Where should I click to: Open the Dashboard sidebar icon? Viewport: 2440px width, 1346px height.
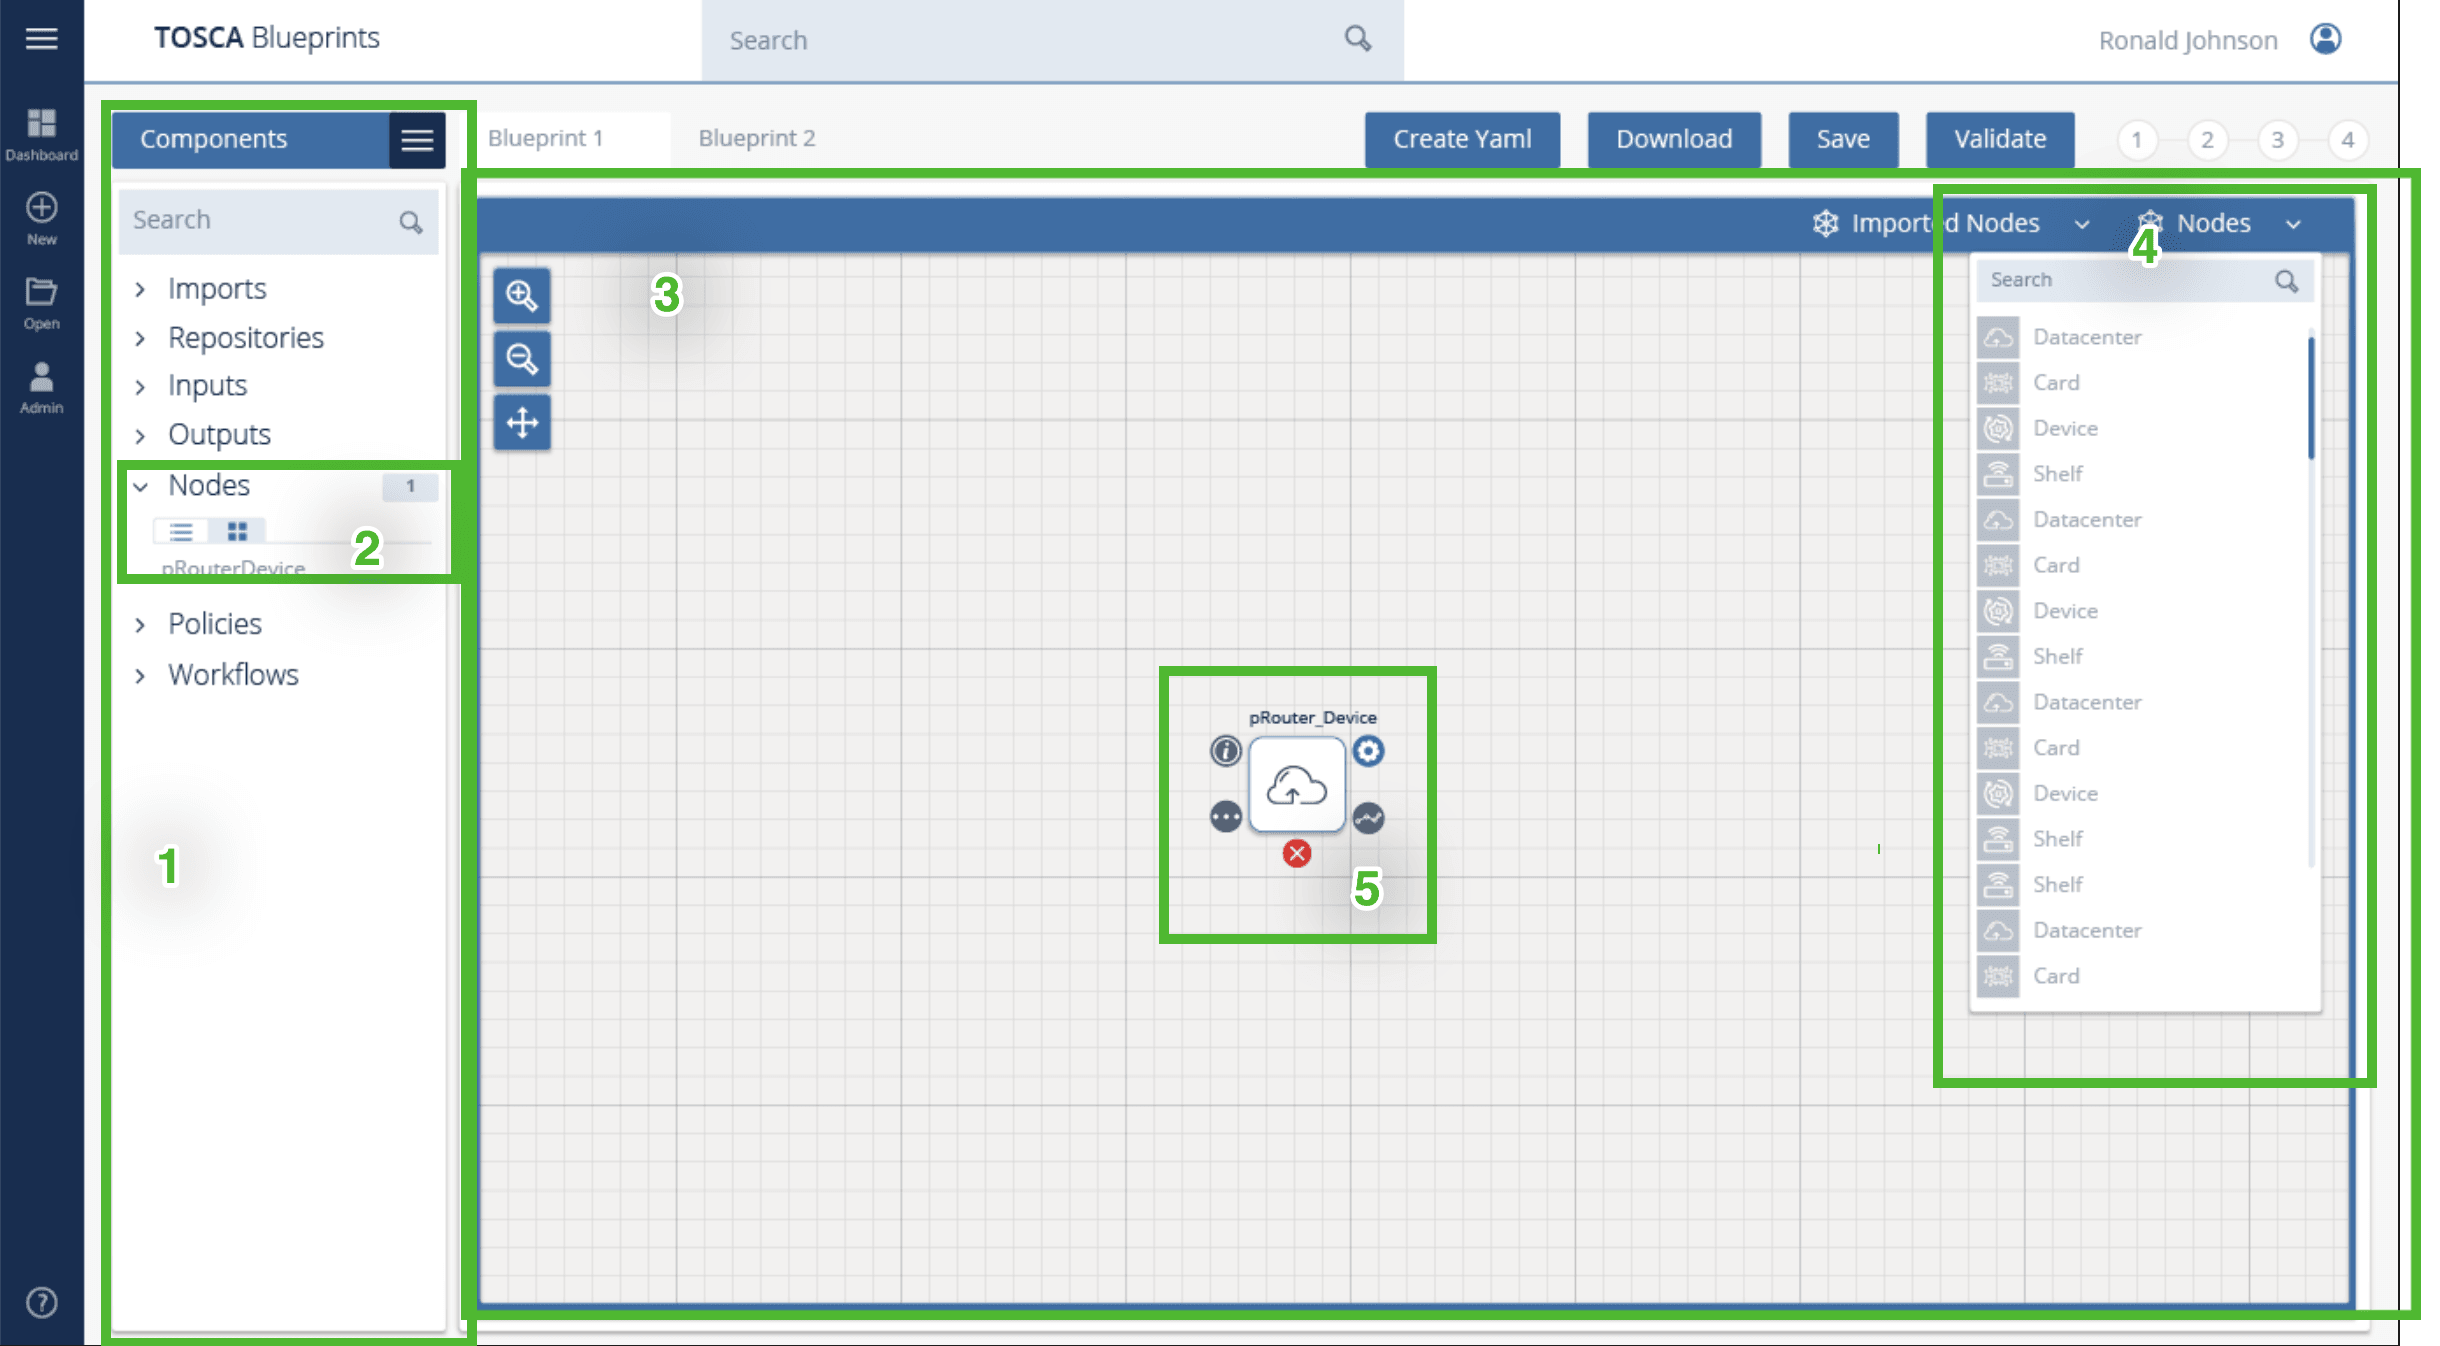click(41, 133)
